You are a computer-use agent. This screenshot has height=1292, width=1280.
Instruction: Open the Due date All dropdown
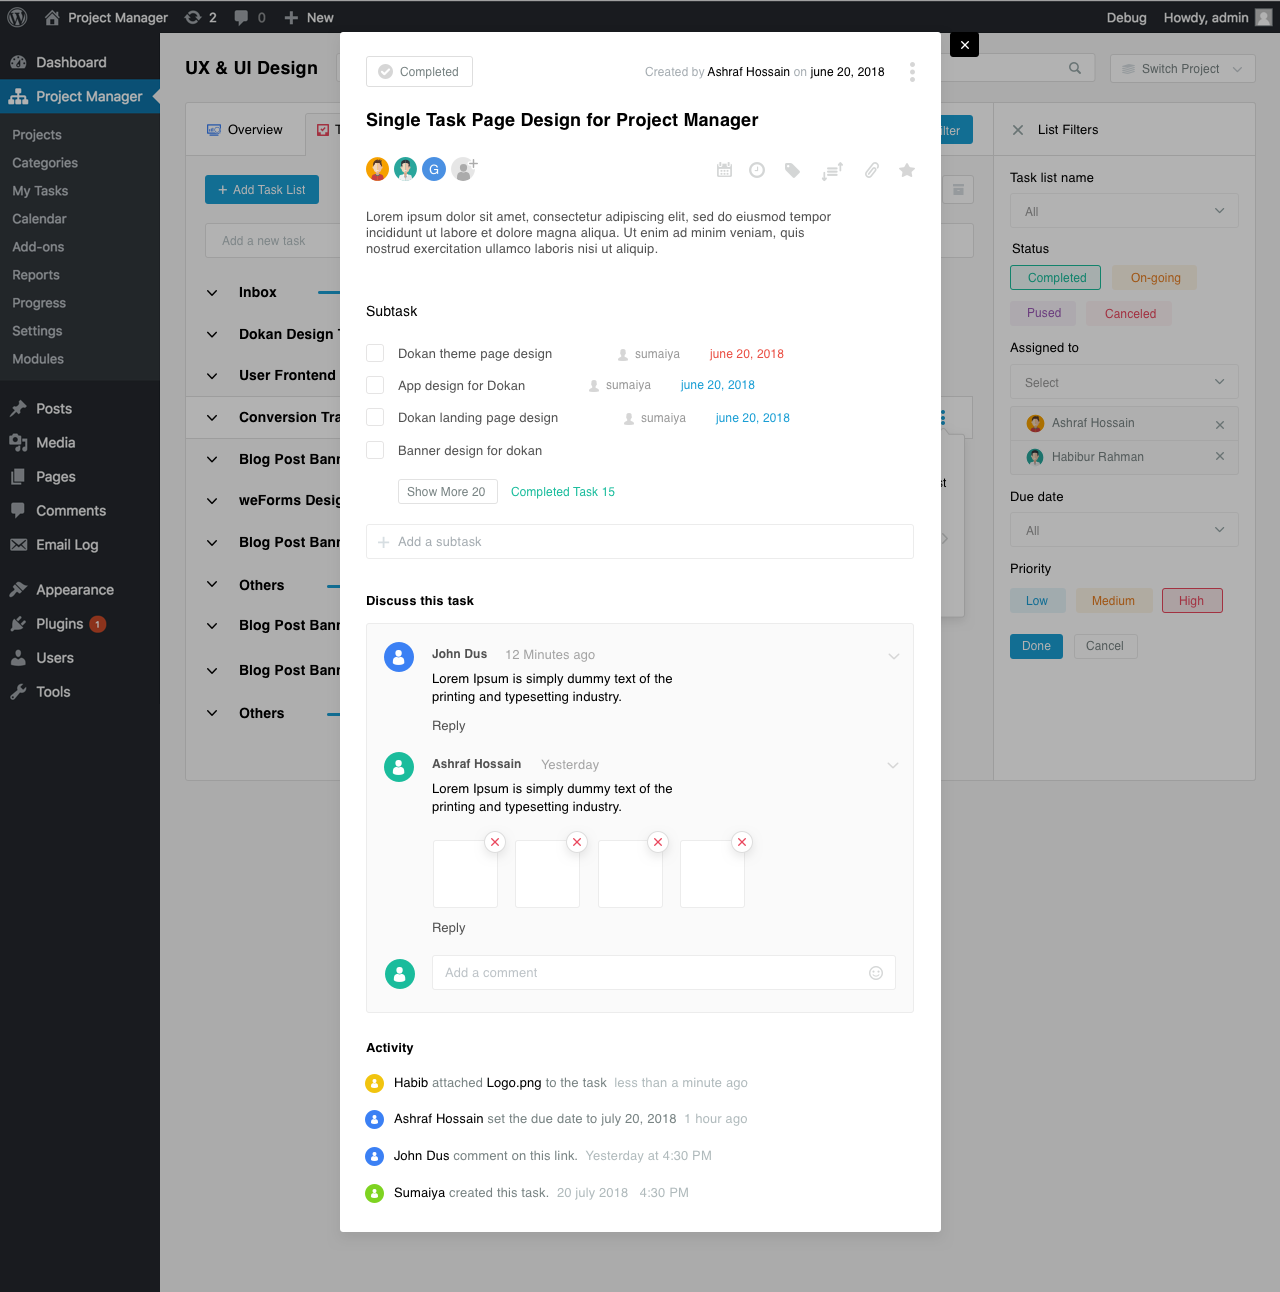[1124, 530]
